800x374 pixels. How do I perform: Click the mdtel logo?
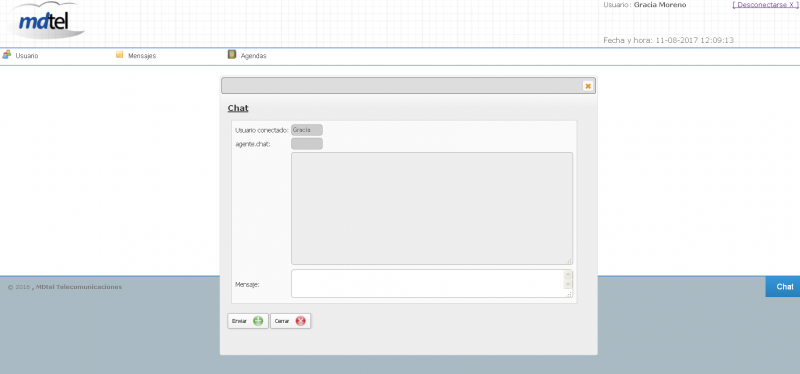pyautogui.click(x=45, y=21)
